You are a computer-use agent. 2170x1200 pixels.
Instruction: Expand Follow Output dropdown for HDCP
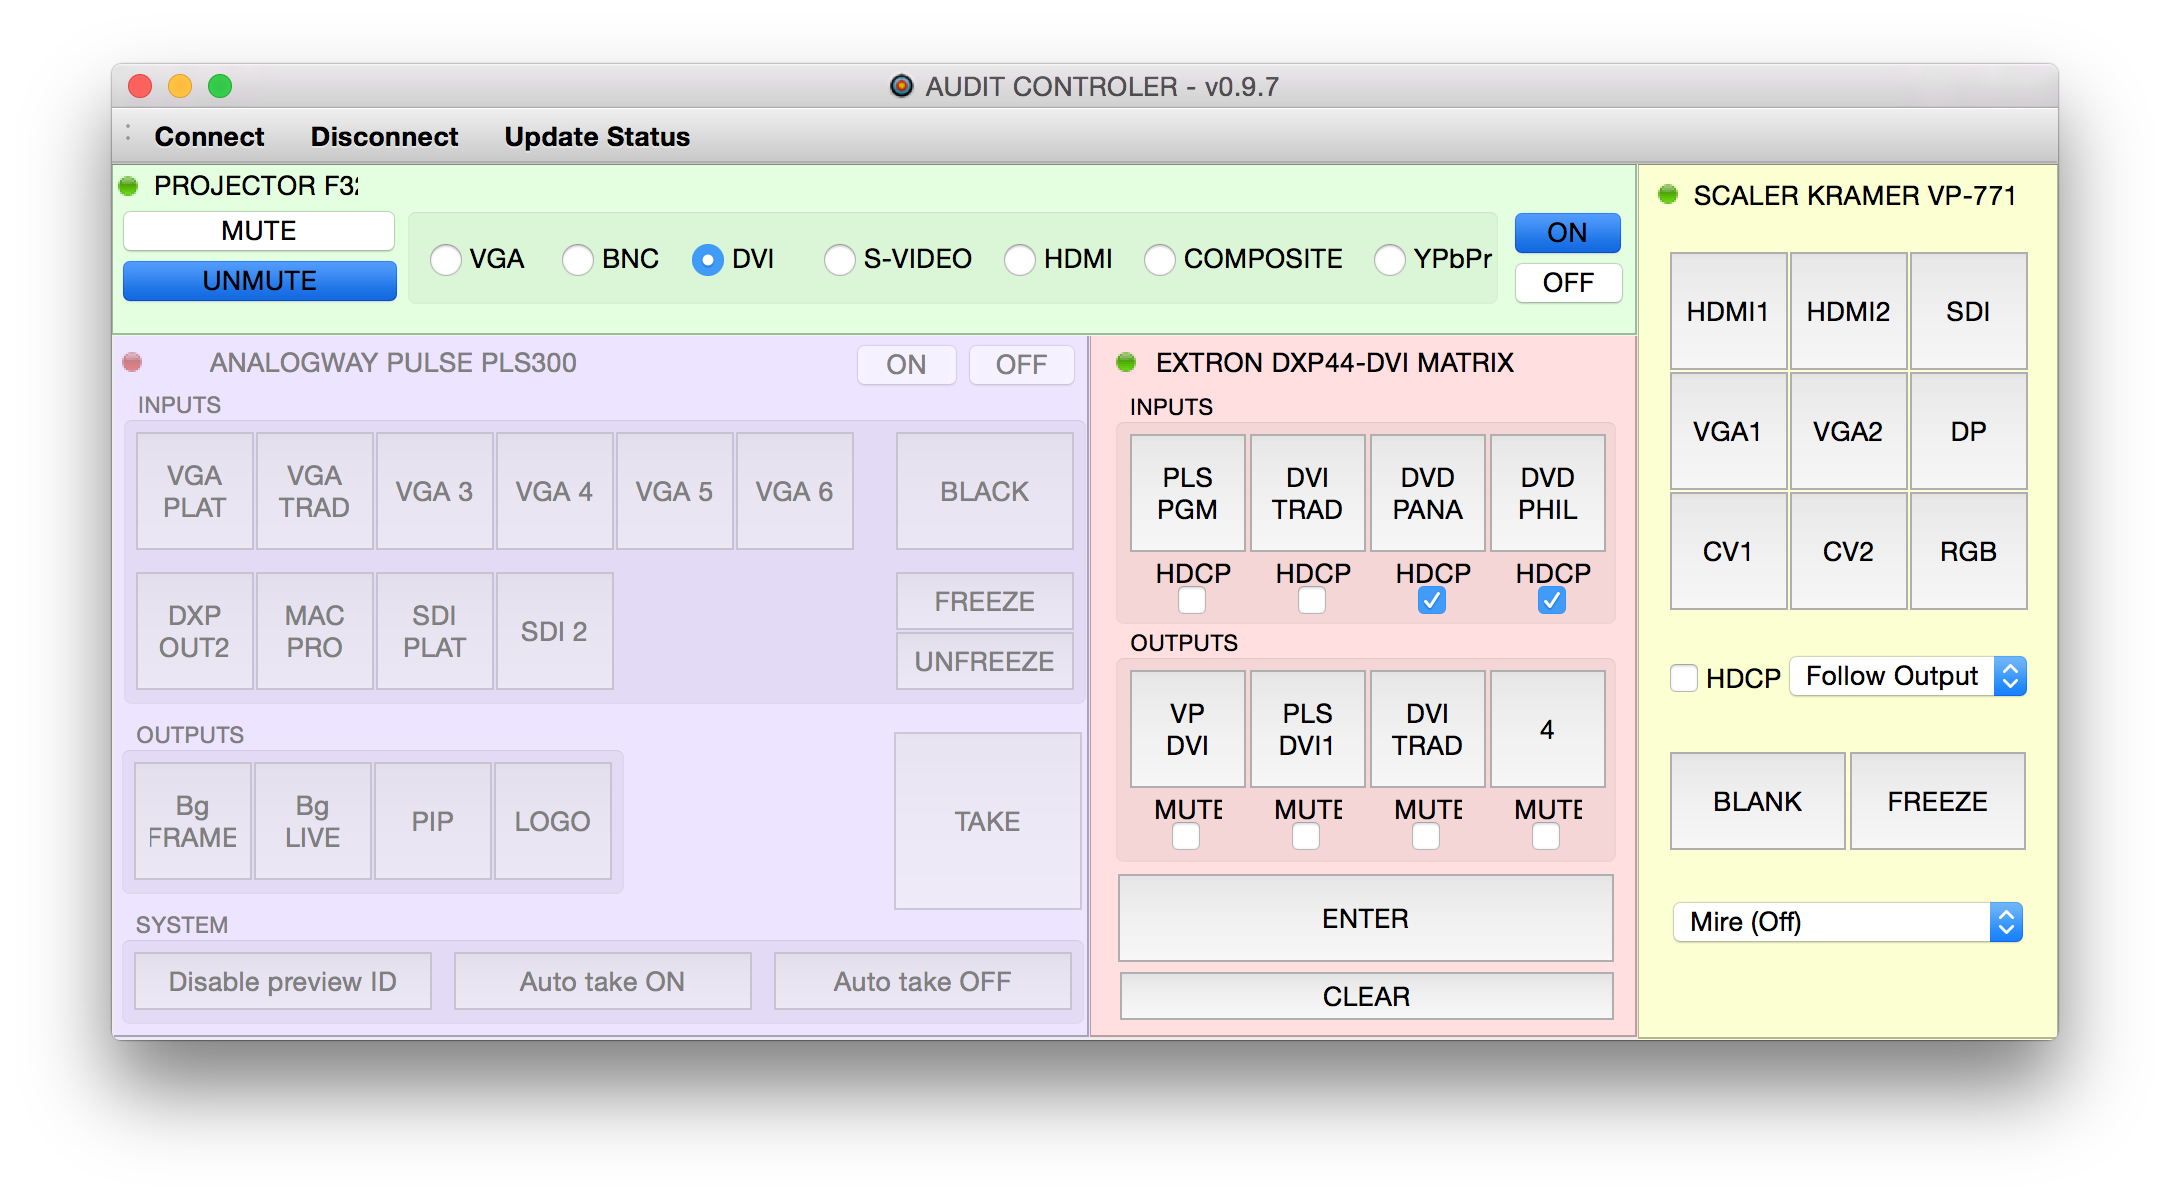click(2013, 678)
